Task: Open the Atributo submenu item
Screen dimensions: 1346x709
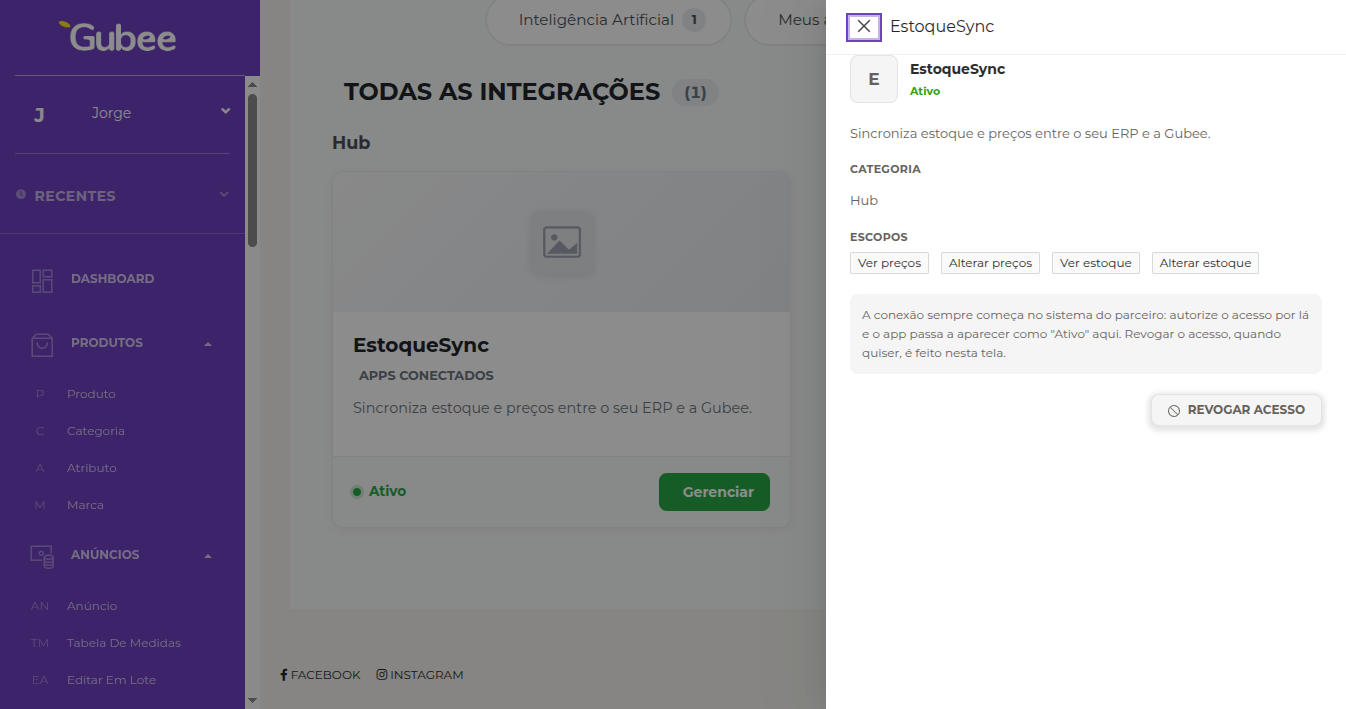Action: coord(92,468)
